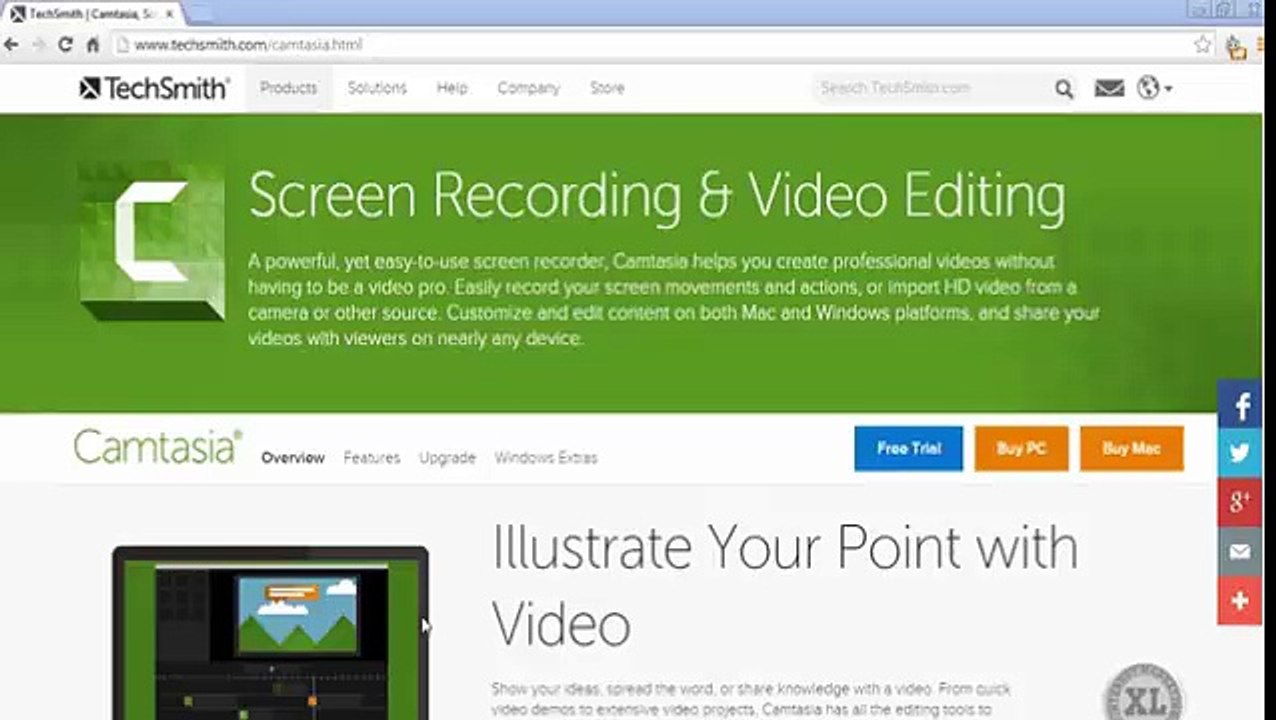The height and width of the screenshot is (720, 1276).
Task: Go to the browser home icon
Action: pyautogui.click(x=92, y=45)
